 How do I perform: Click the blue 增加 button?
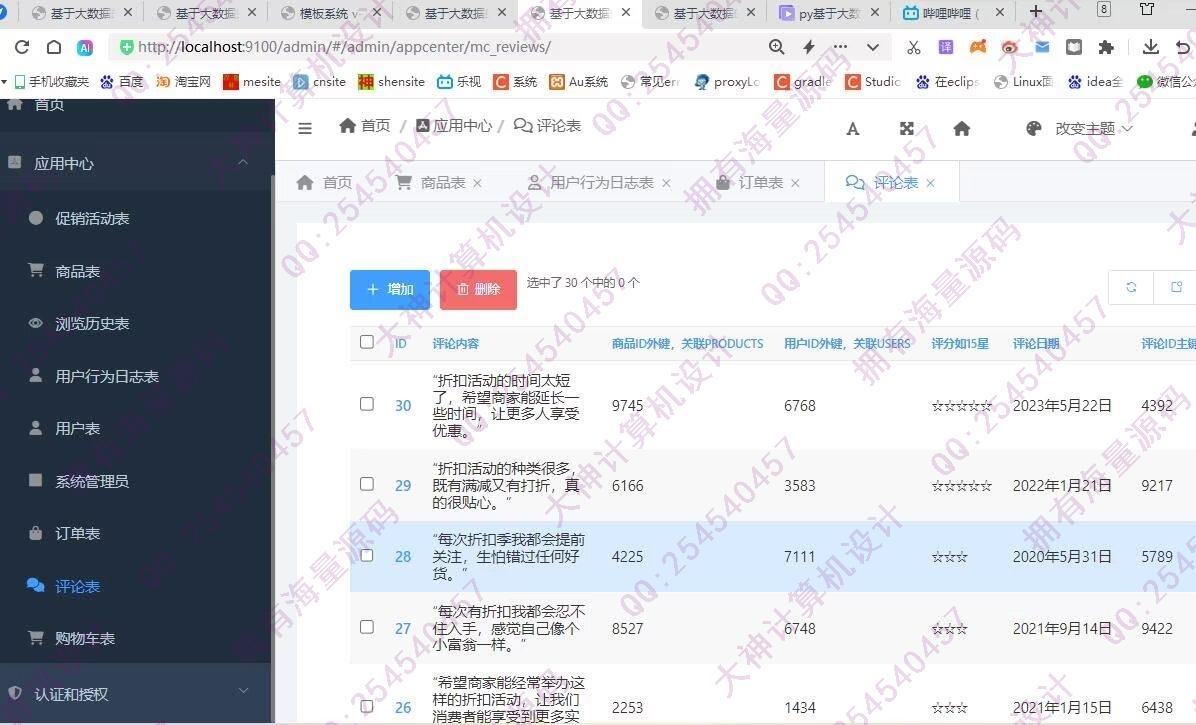[x=390, y=289]
